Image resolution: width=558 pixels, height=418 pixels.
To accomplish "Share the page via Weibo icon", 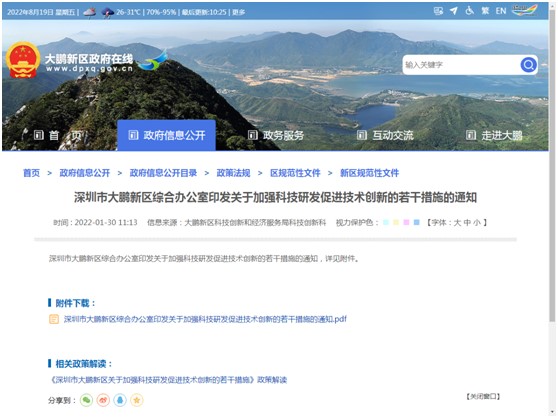I will coord(103,400).
